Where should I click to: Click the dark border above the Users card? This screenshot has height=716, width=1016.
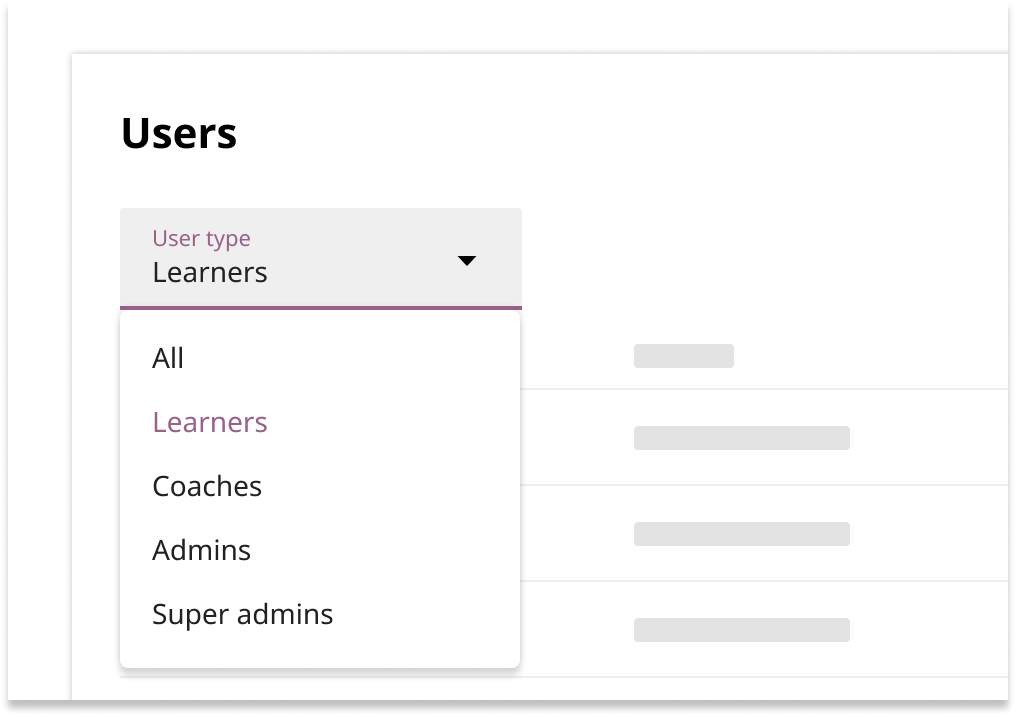click(500, 25)
